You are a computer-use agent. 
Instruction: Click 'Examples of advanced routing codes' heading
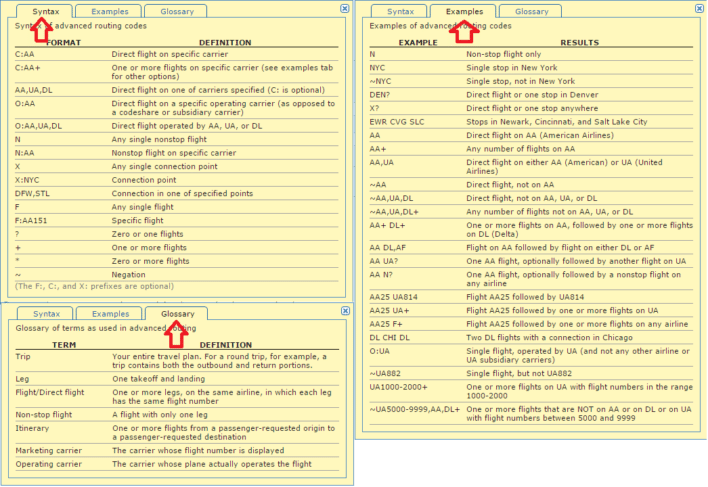point(440,26)
